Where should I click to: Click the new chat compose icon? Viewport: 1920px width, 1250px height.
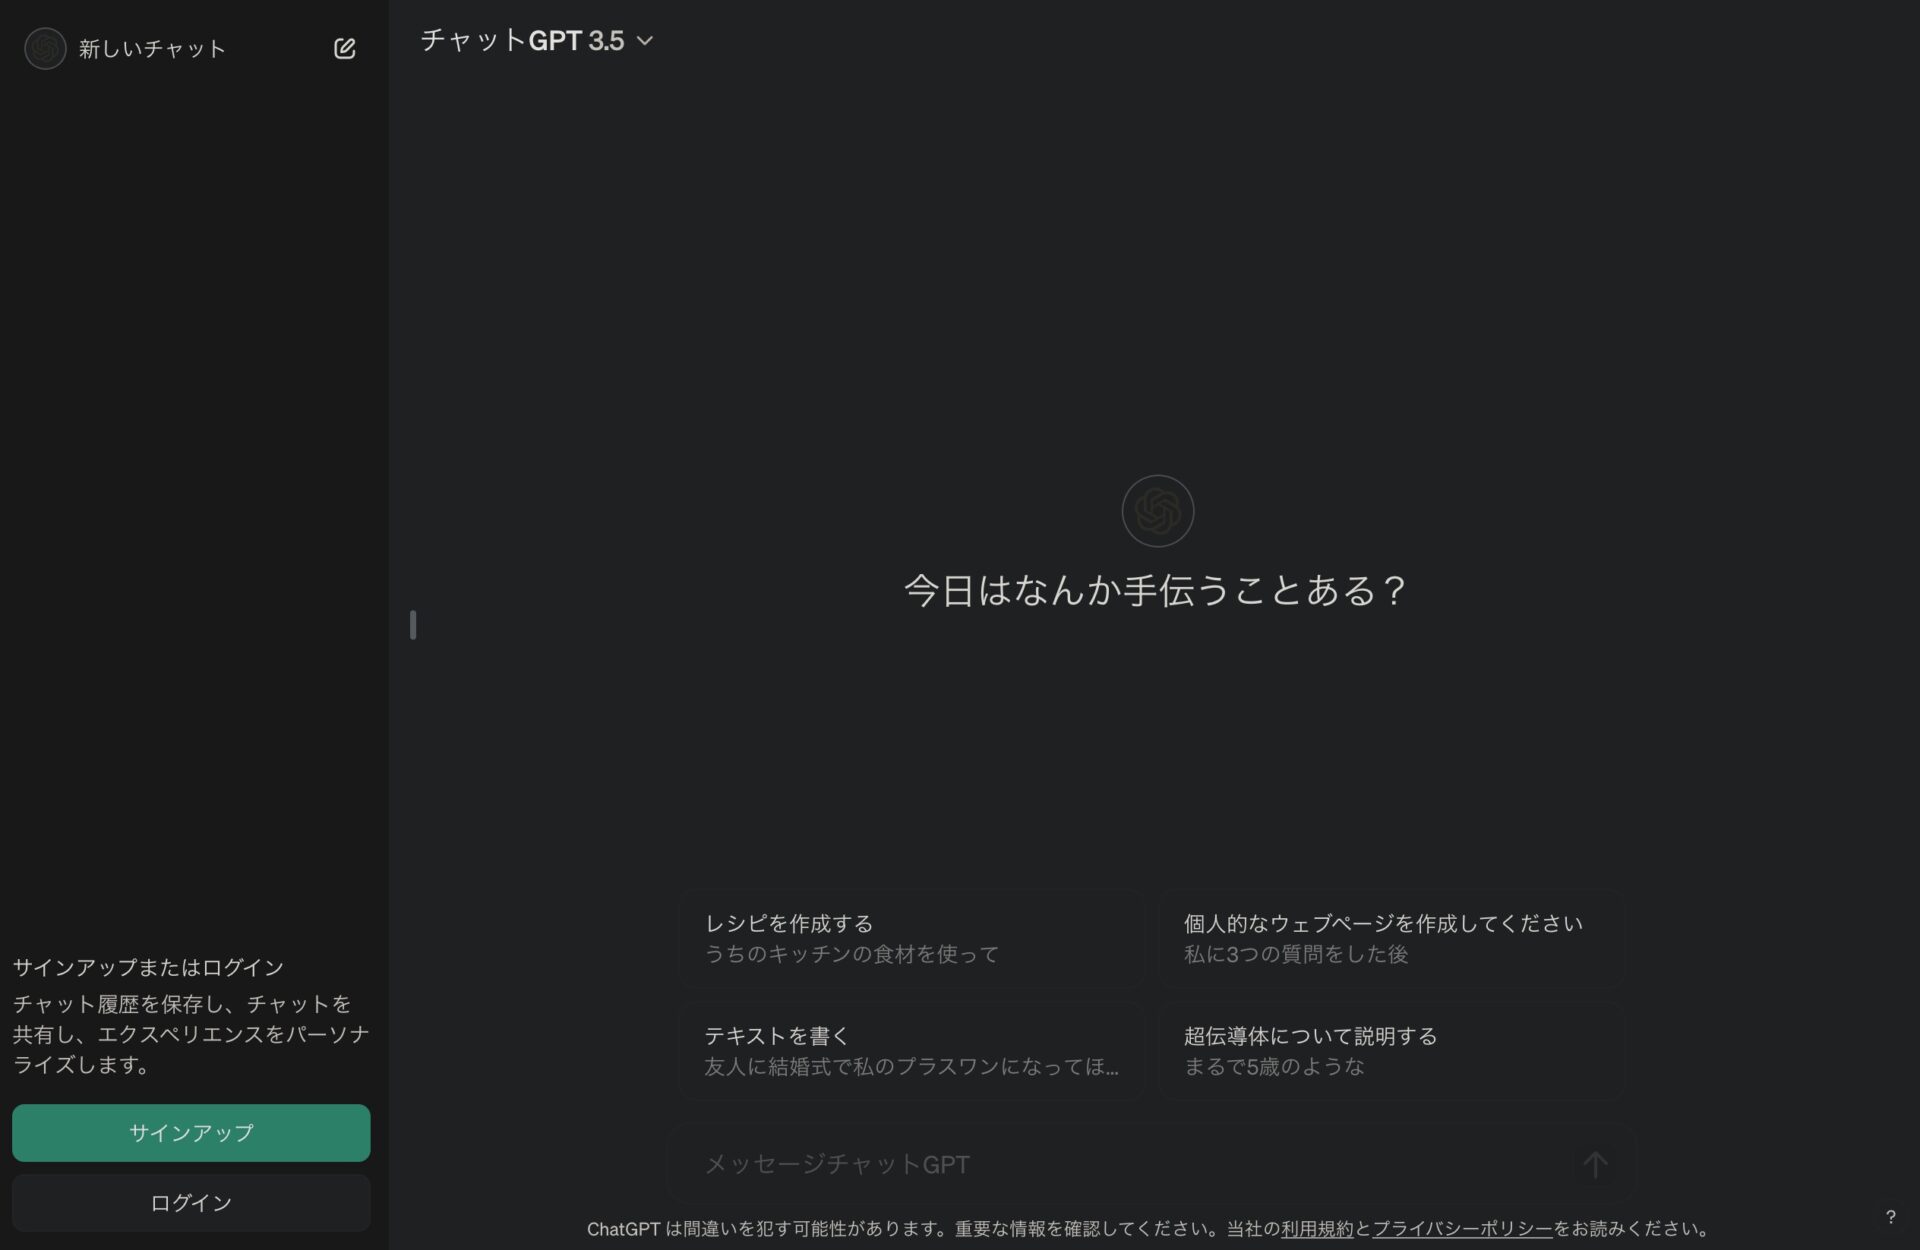(x=345, y=48)
